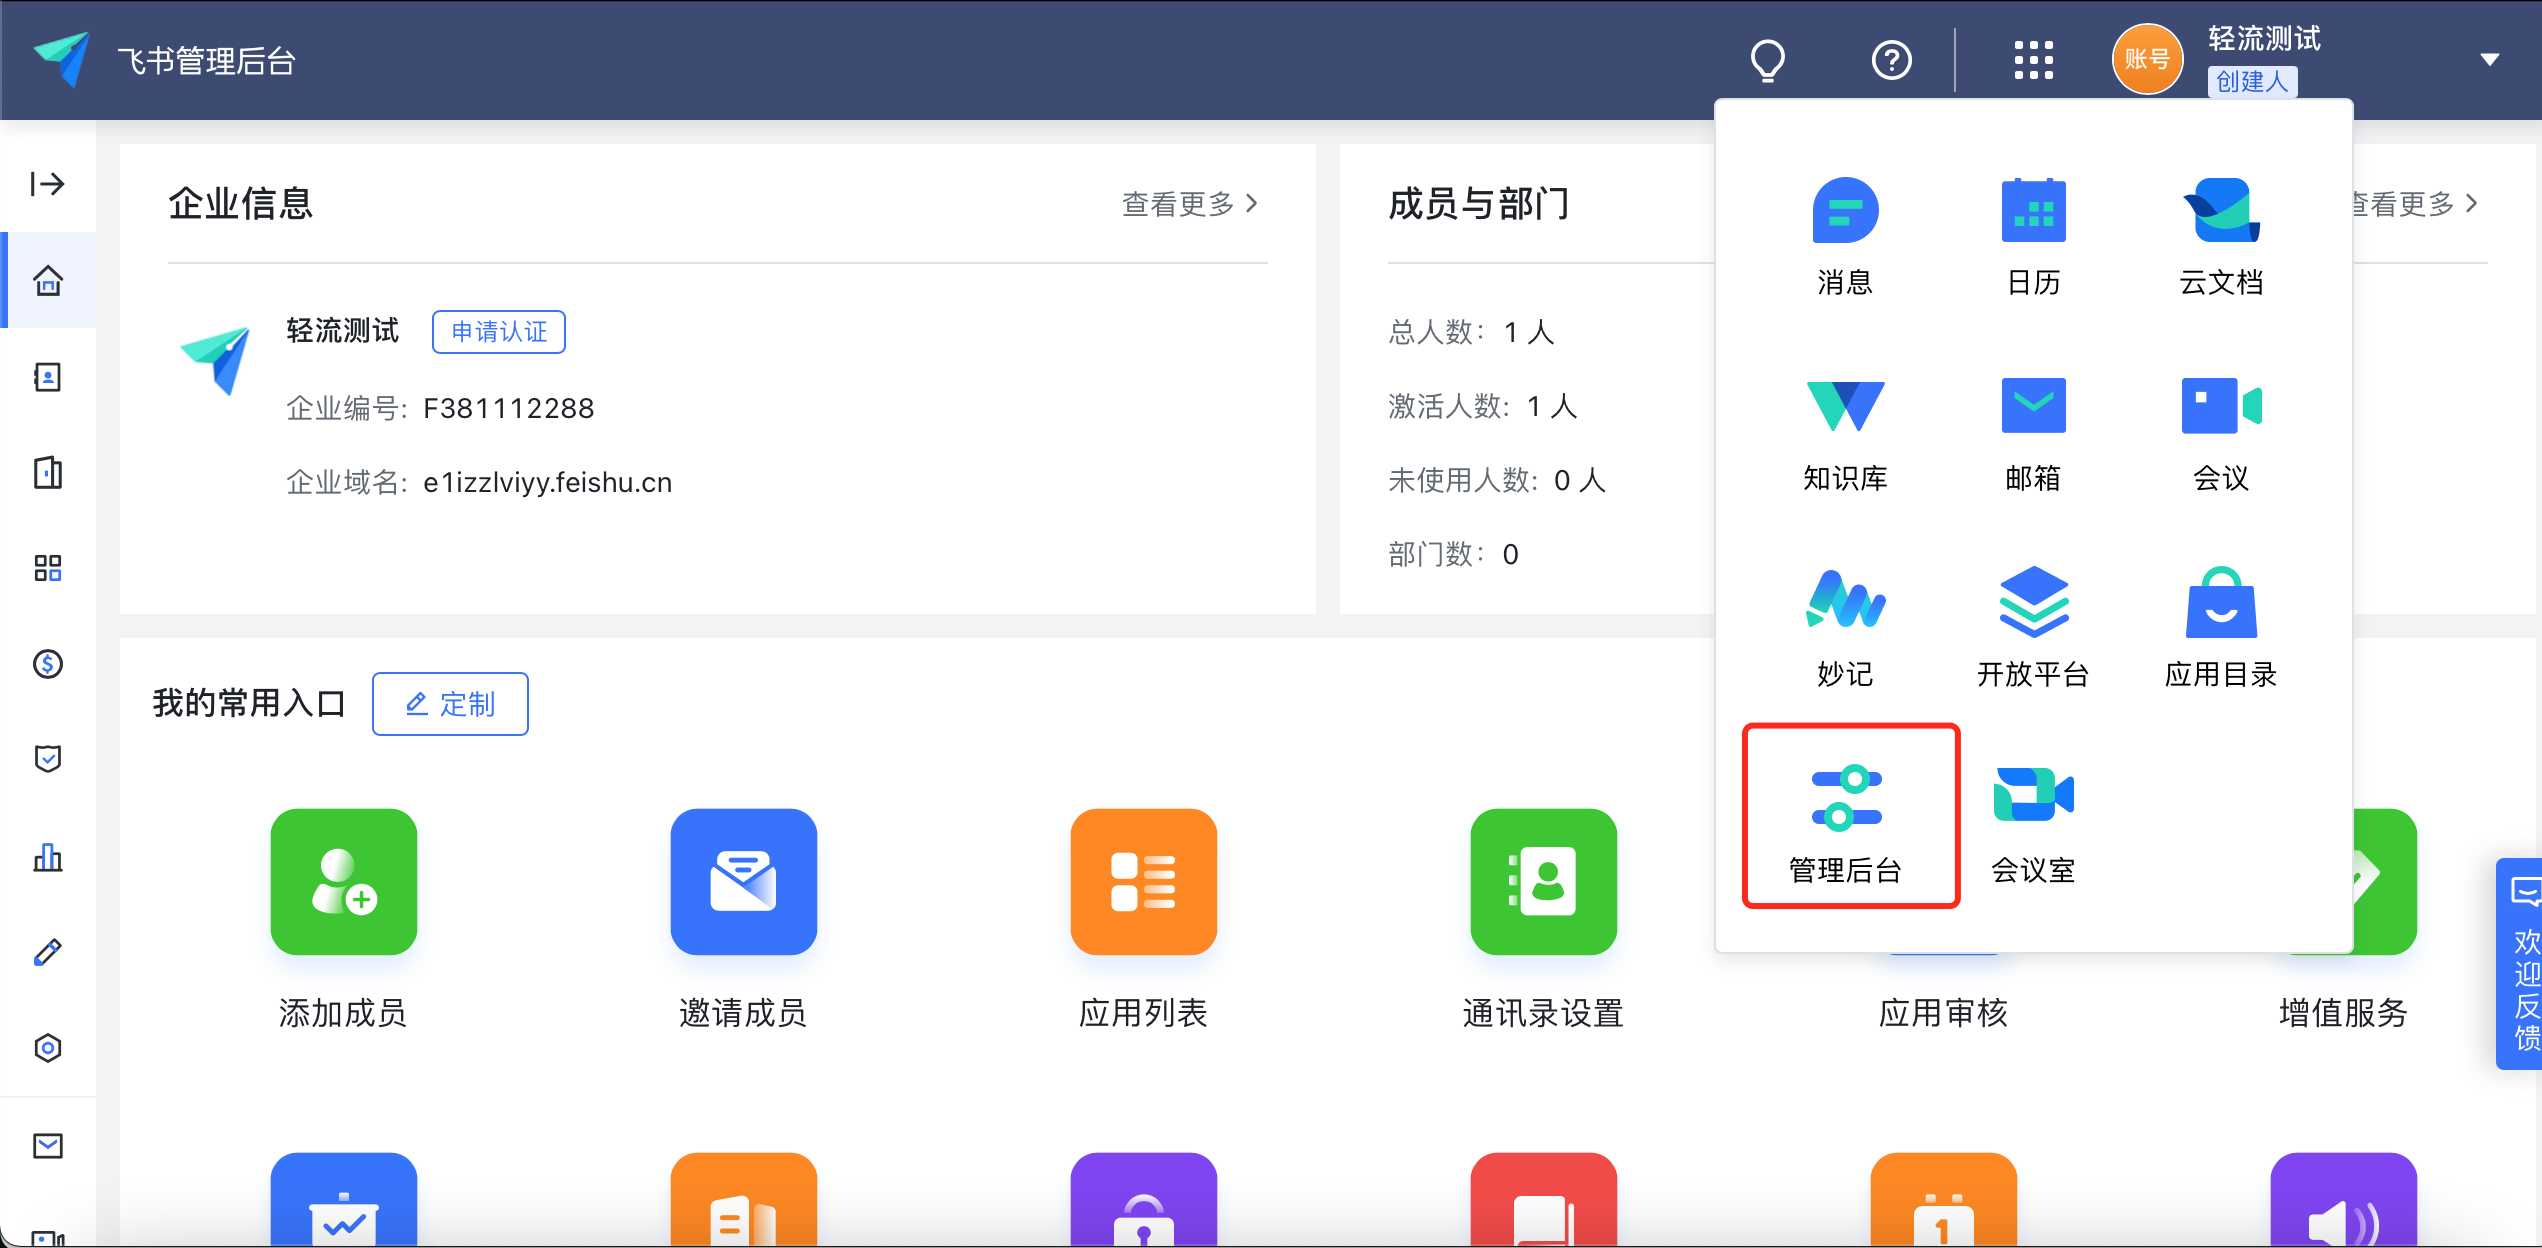This screenshot has width=2542, height=1248.
Task: Expand the account dropdown arrow
Action: pyautogui.click(x=2490, y=60)
